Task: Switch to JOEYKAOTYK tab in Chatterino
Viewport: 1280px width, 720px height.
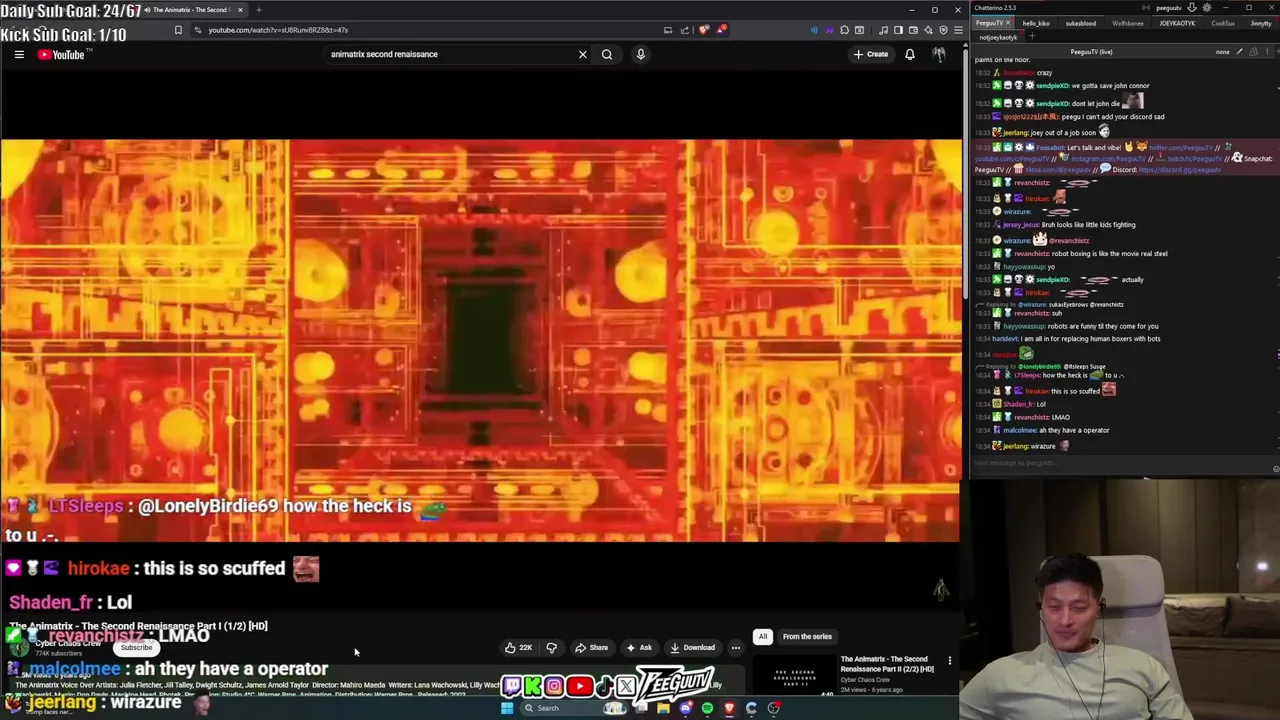Action: click(x=1177, y=23)
